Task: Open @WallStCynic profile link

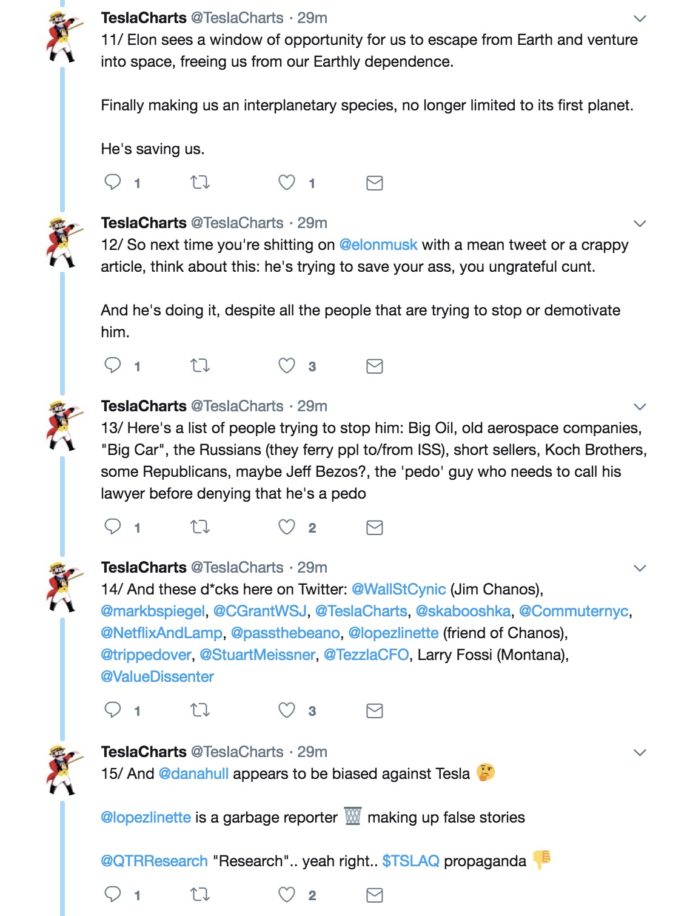Action: pyautogui.click(x=398, y=589)
